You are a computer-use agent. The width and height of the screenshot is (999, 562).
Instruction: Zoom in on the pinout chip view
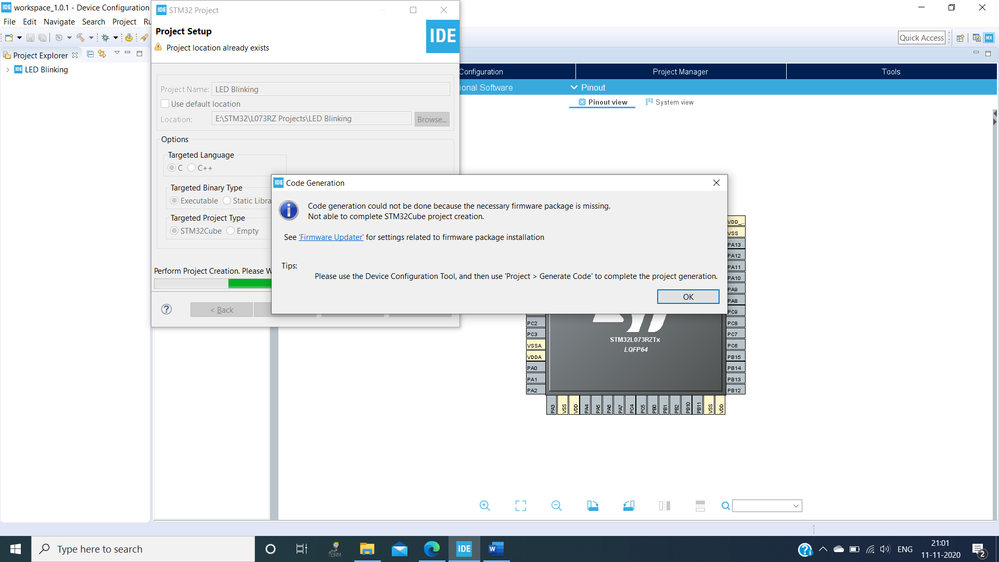click(x=485, y=505)
